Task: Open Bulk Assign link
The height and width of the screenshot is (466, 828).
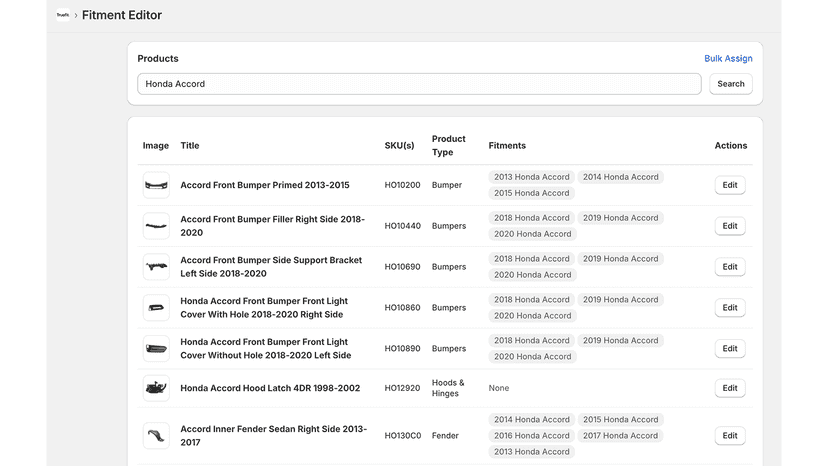Action: (728, 59)
